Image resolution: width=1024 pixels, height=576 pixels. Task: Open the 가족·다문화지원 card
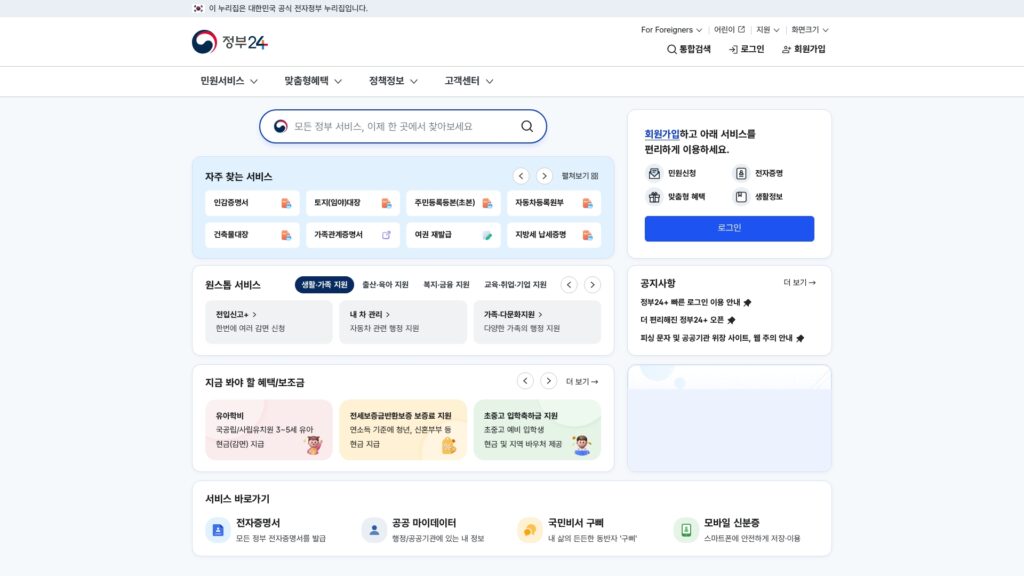tap(537, 321)
